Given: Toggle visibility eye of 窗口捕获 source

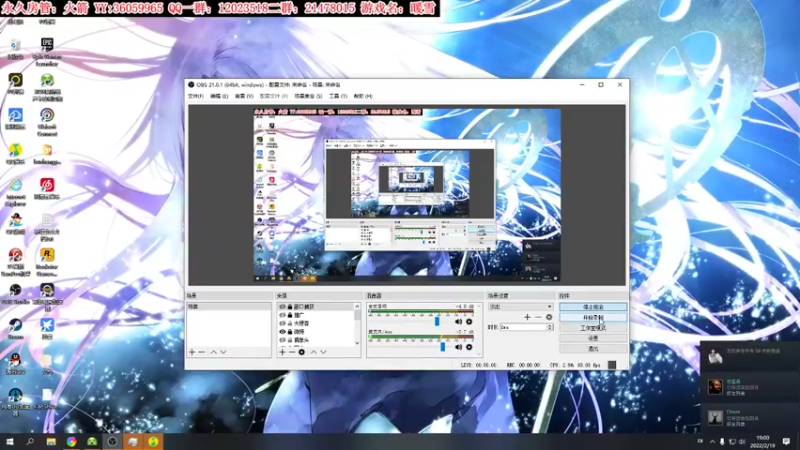Looking at the screenshot, I should (282, 307).
